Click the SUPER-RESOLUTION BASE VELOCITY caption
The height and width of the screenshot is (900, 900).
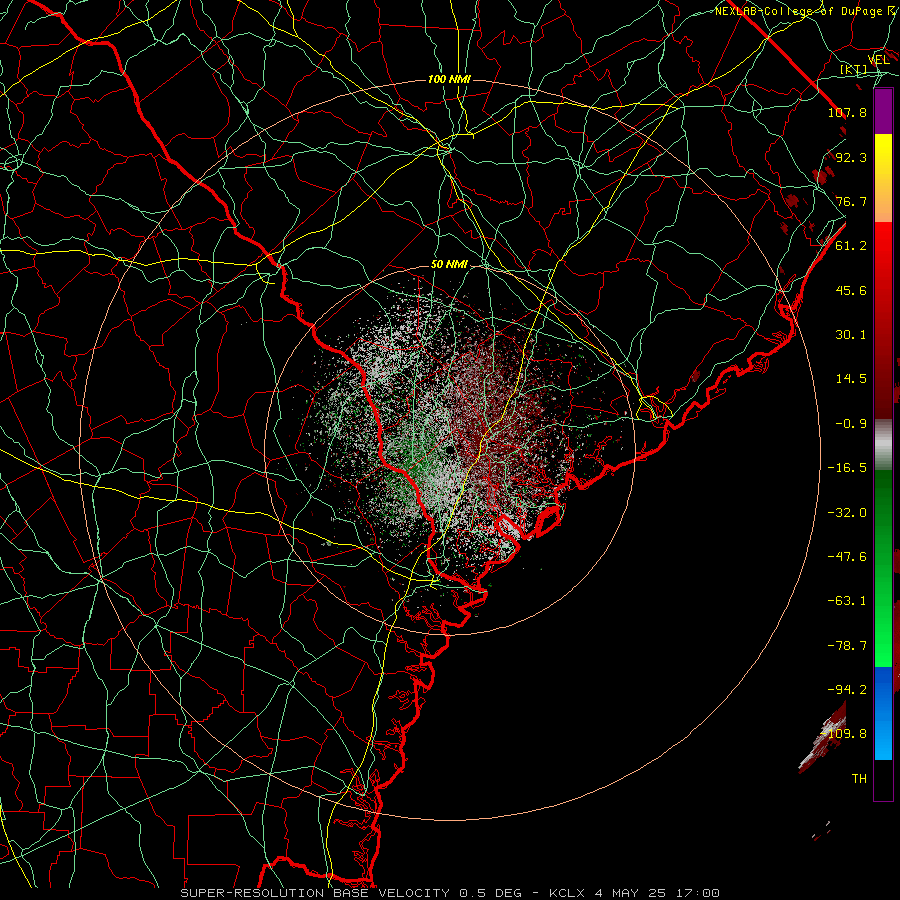[315, 893]
